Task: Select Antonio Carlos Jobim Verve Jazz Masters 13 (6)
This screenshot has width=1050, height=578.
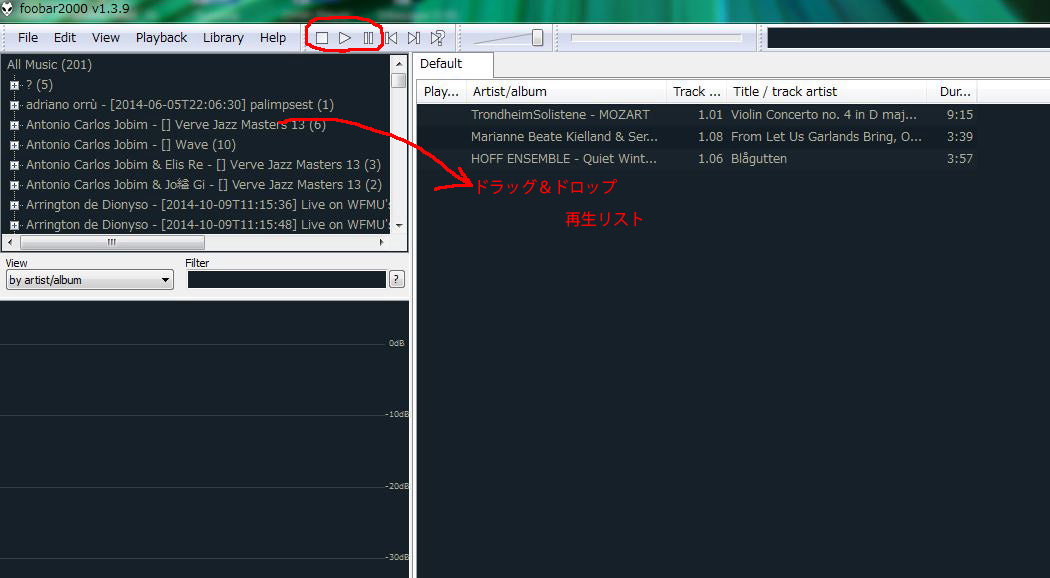Action: coord(175,125)
